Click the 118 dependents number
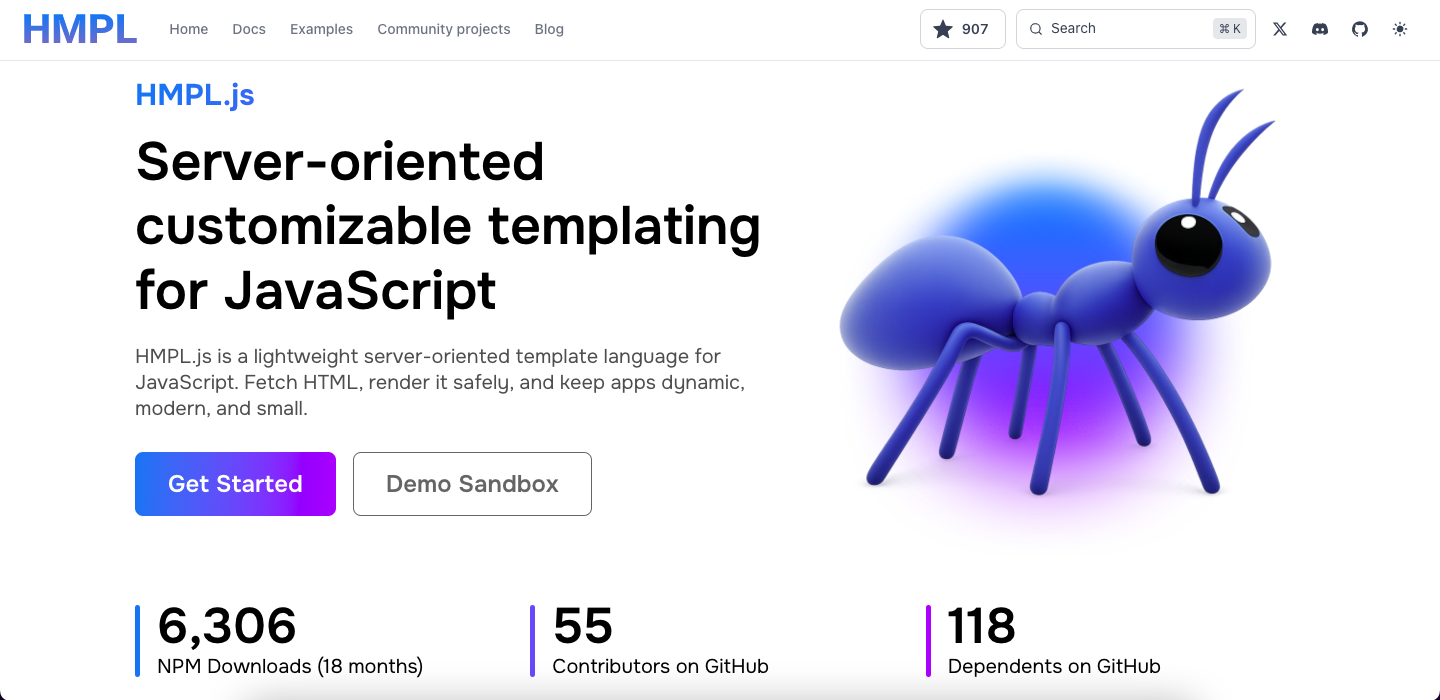 [x=981, y=626]
